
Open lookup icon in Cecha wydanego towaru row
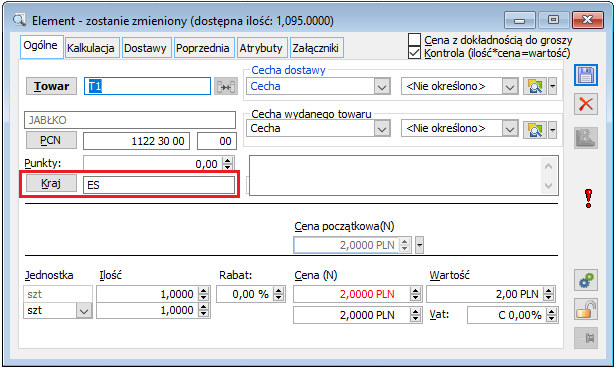click(535, 129)
